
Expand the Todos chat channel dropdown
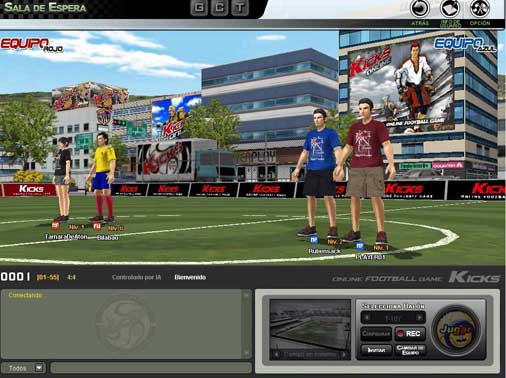(39, 368)
